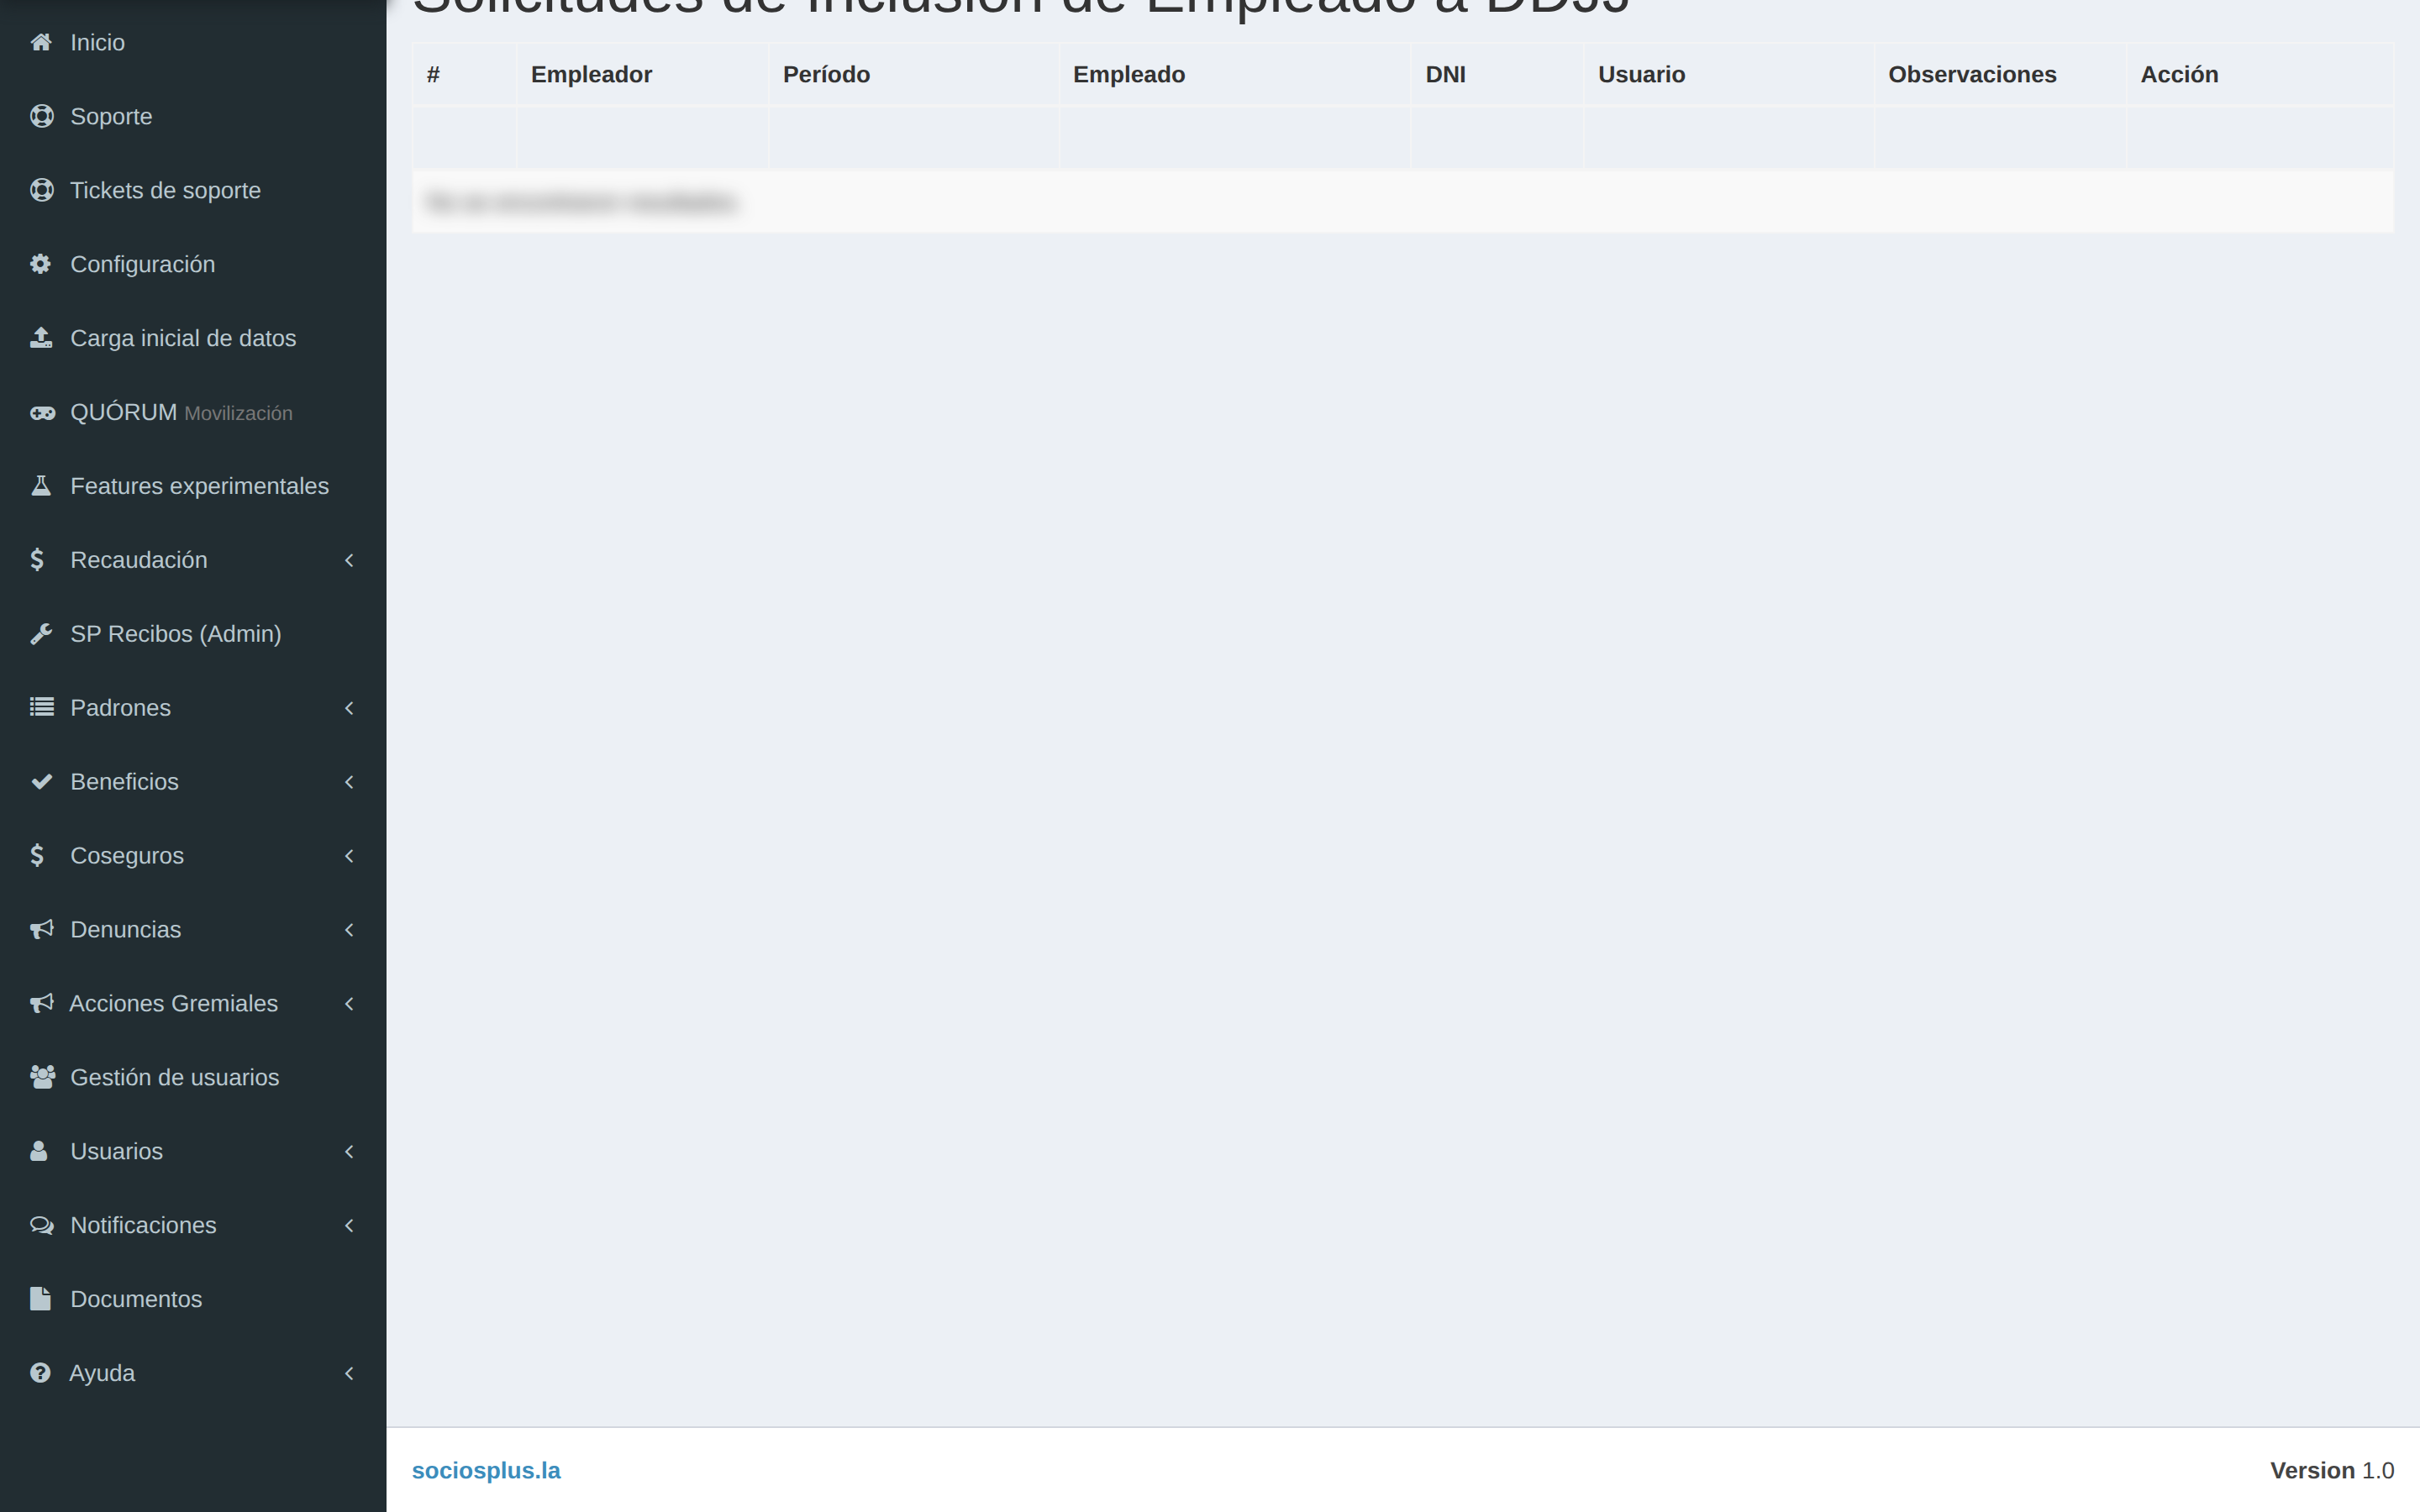Expand the Usuarios submenu chevron
Viewport: 2420px width, 1512px height.
pyautogui.click(x=349, y=1152)
